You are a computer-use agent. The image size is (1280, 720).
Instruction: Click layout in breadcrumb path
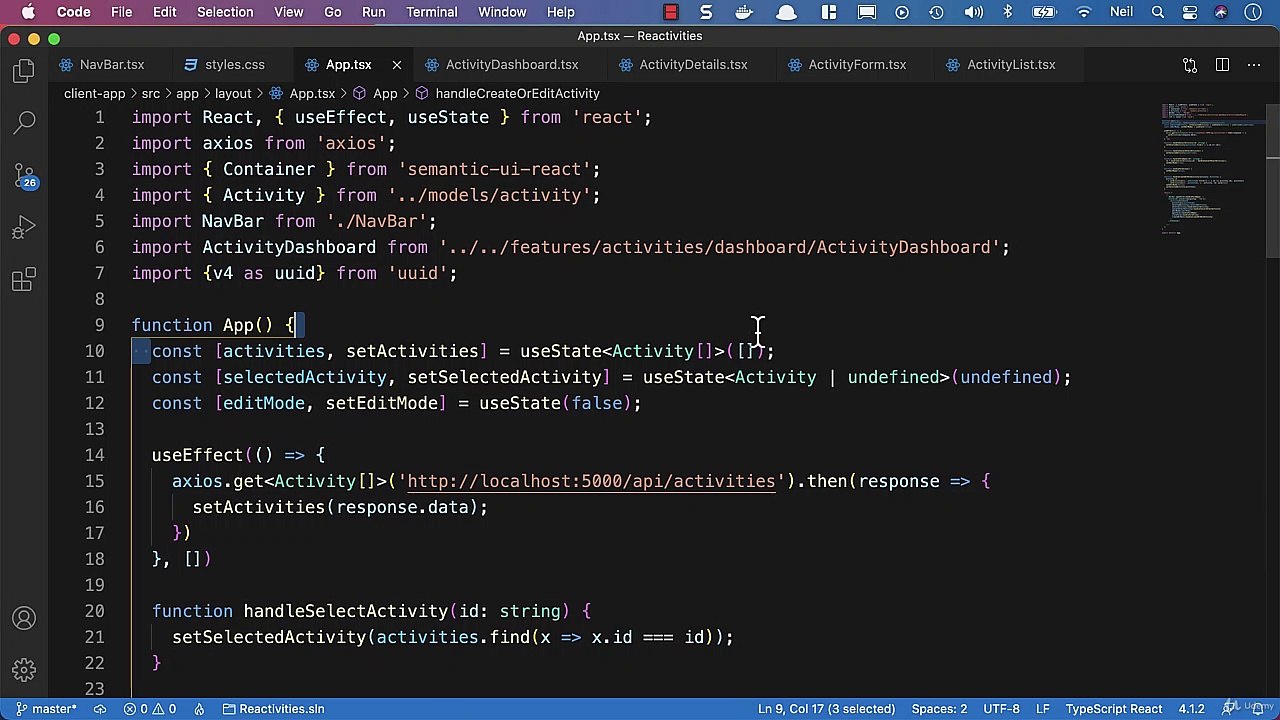coord(232,93)
